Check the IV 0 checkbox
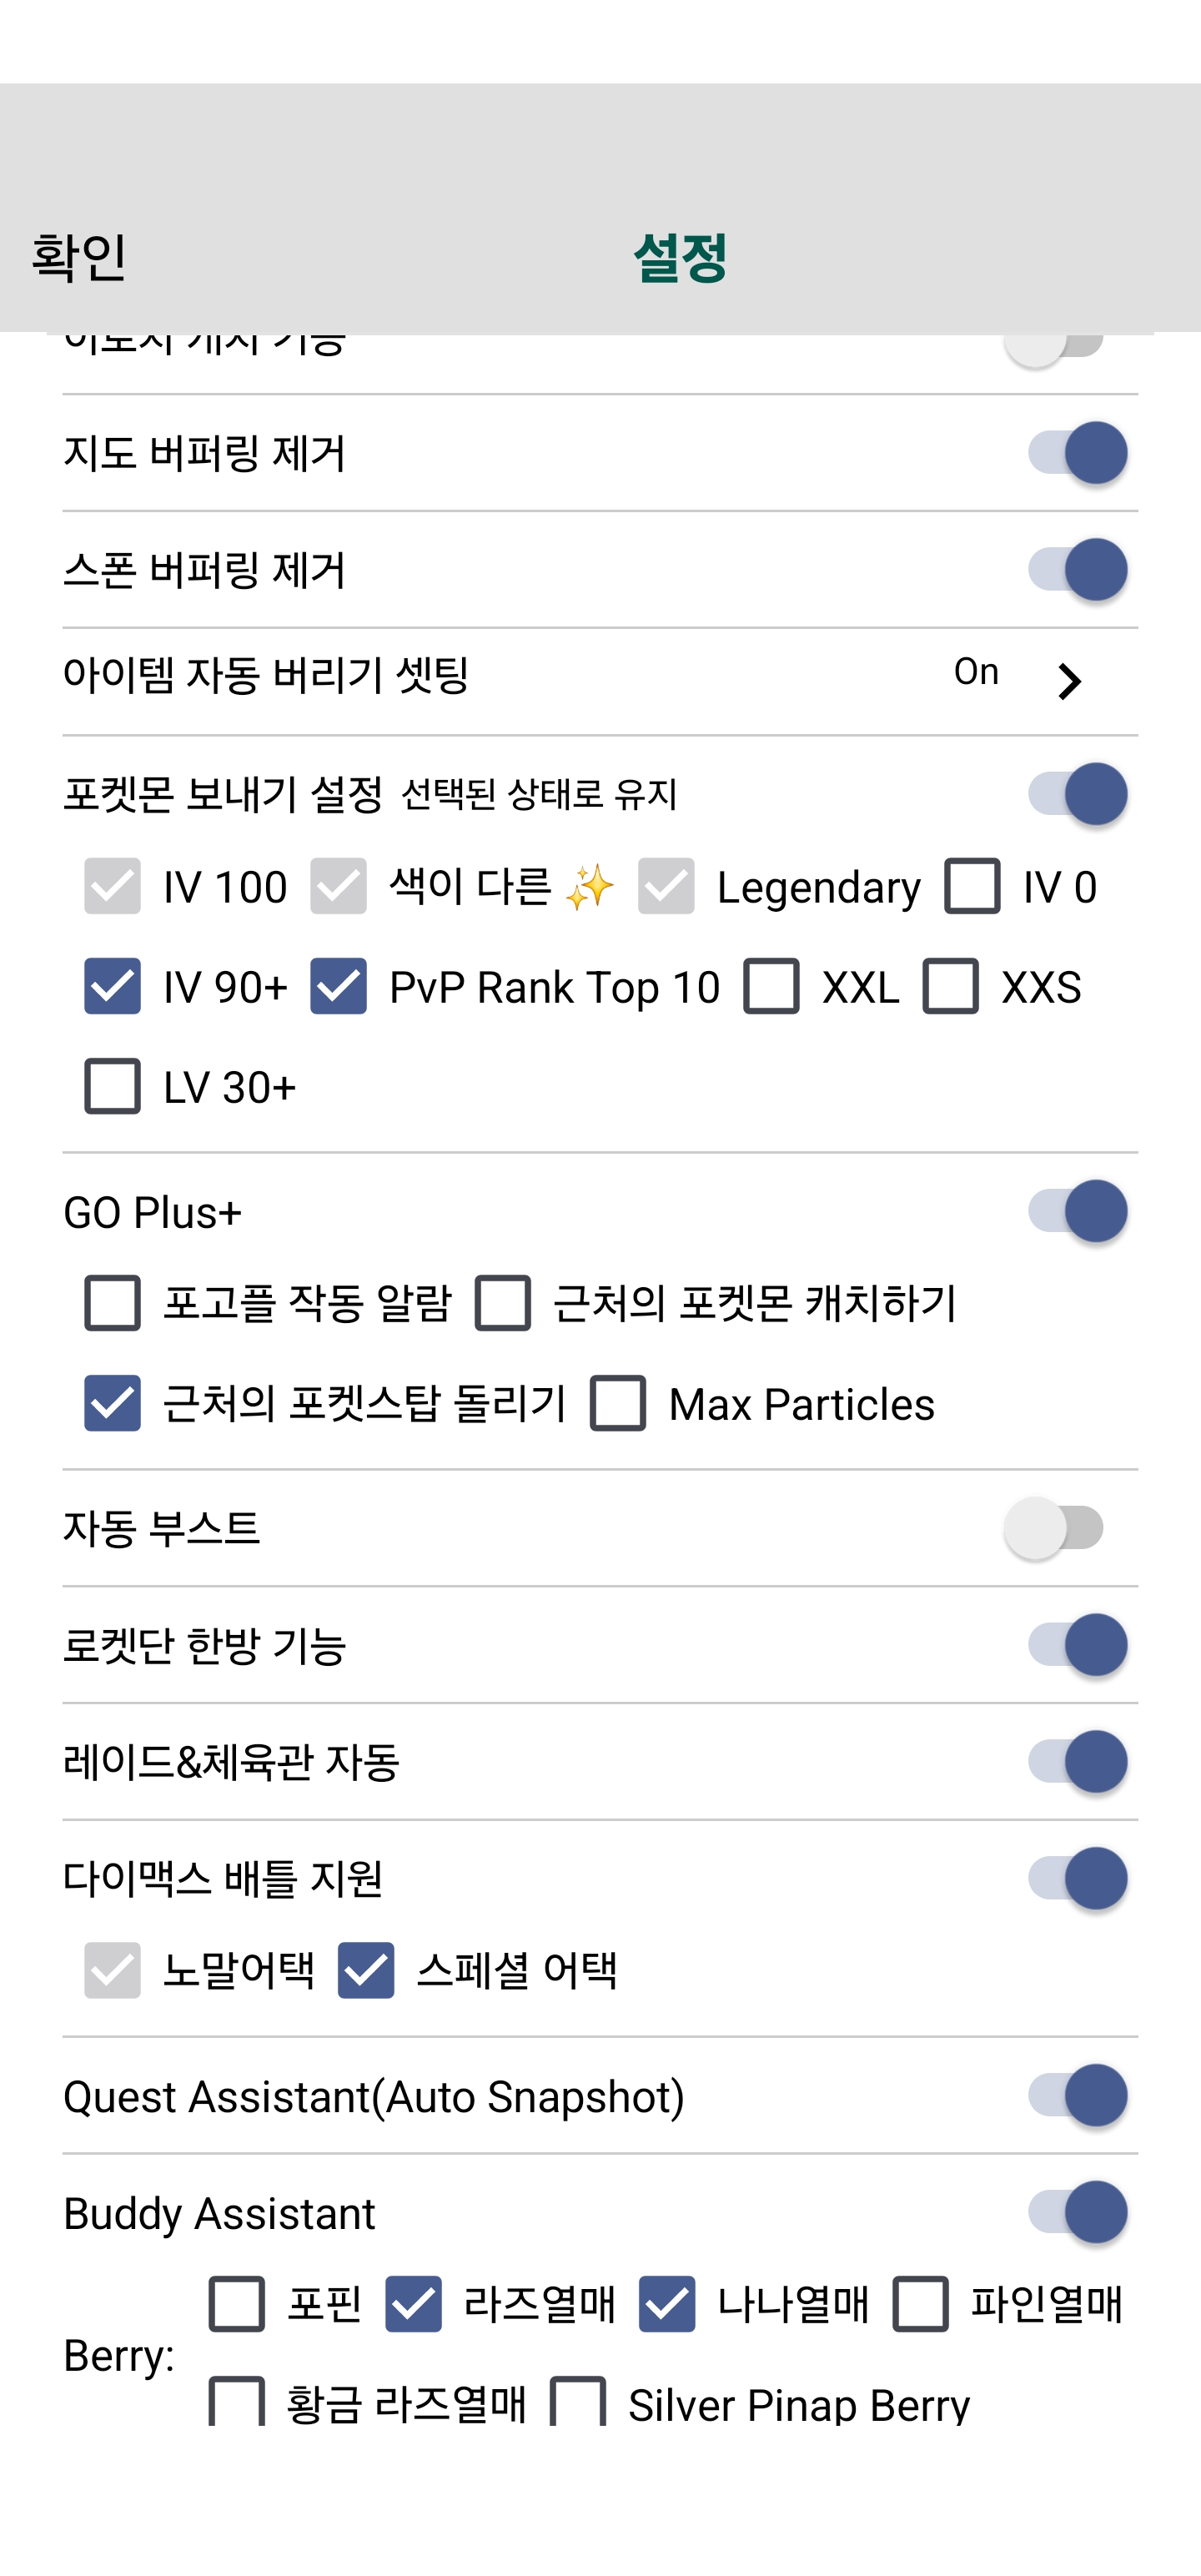 coord(972,886)
